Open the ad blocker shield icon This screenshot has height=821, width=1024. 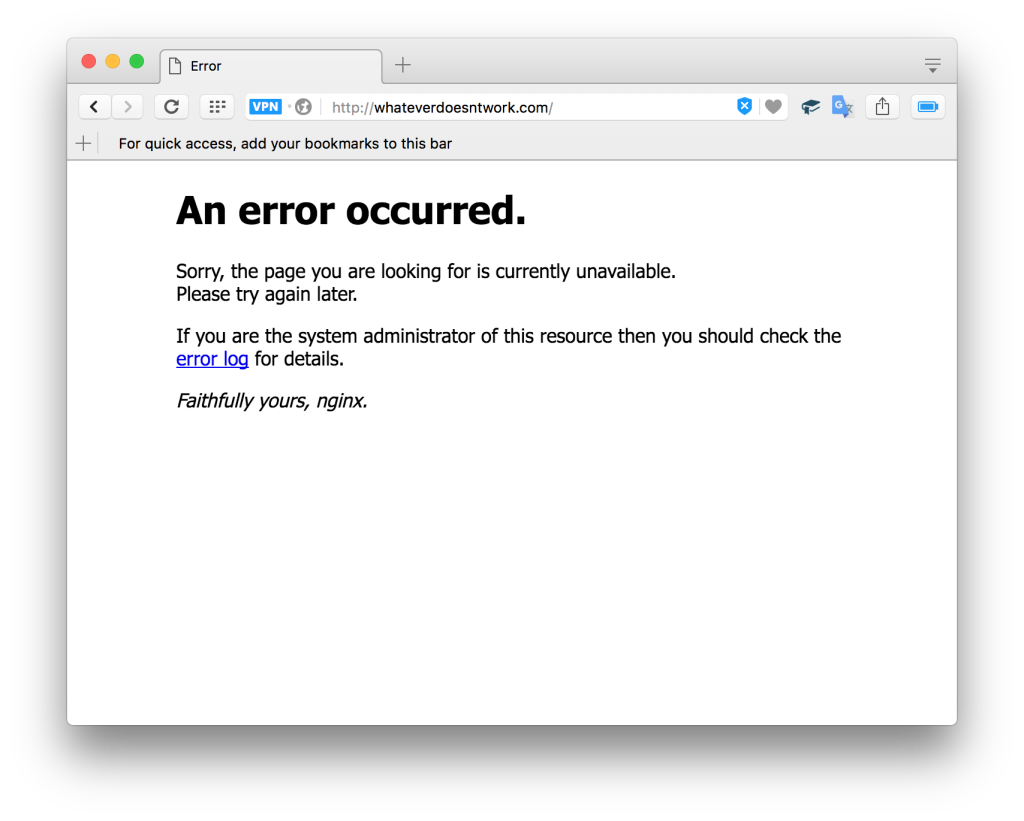[x=744, y=106]
